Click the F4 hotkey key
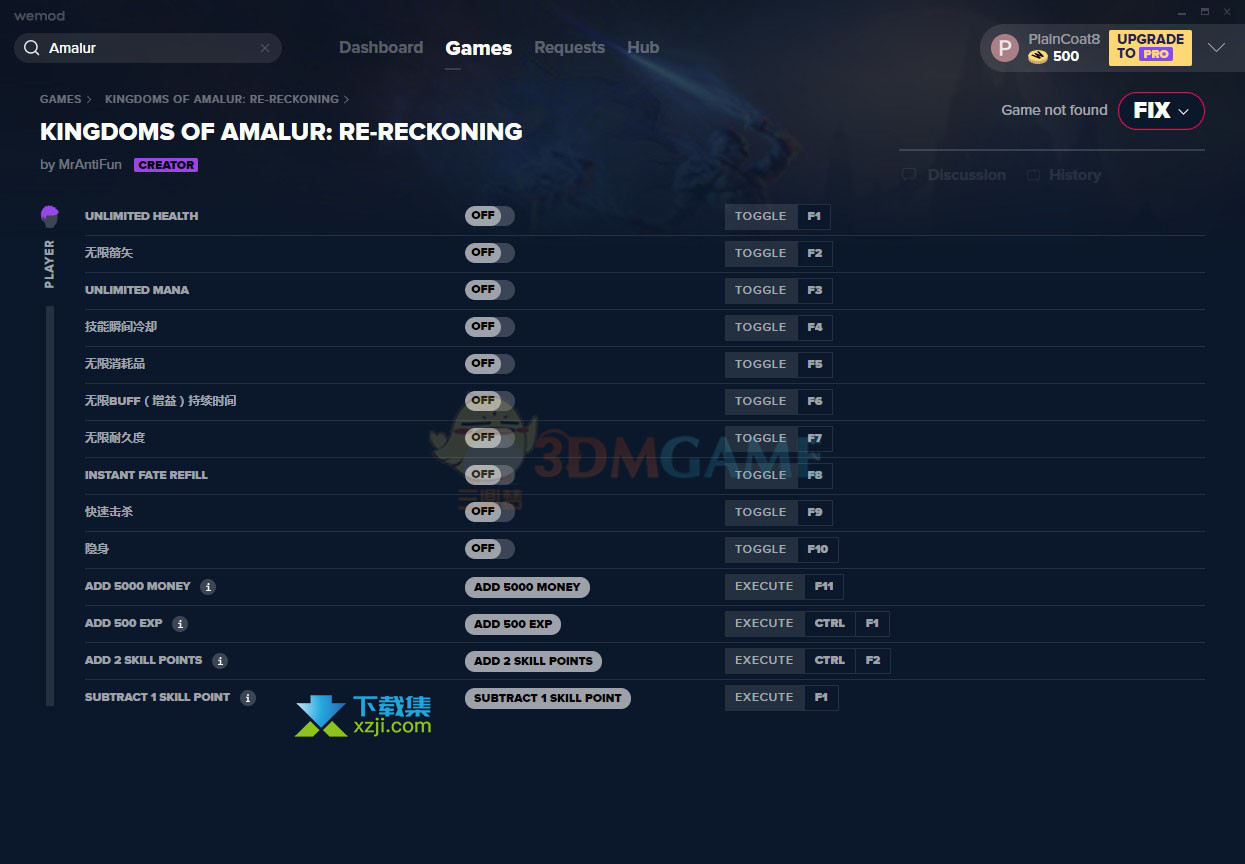 (815, 327)
